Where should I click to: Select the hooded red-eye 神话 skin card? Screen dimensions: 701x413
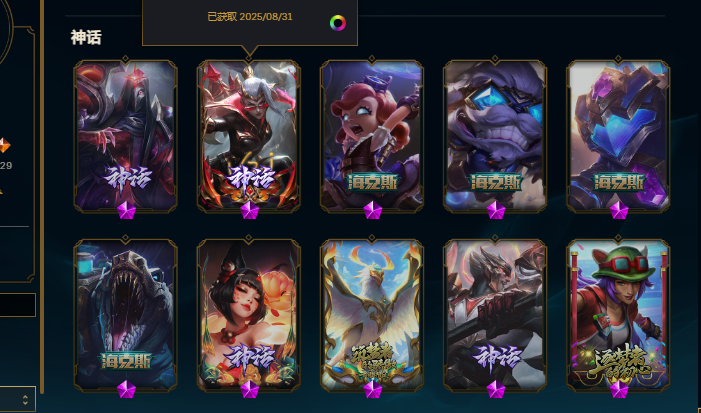click(126, 135)
